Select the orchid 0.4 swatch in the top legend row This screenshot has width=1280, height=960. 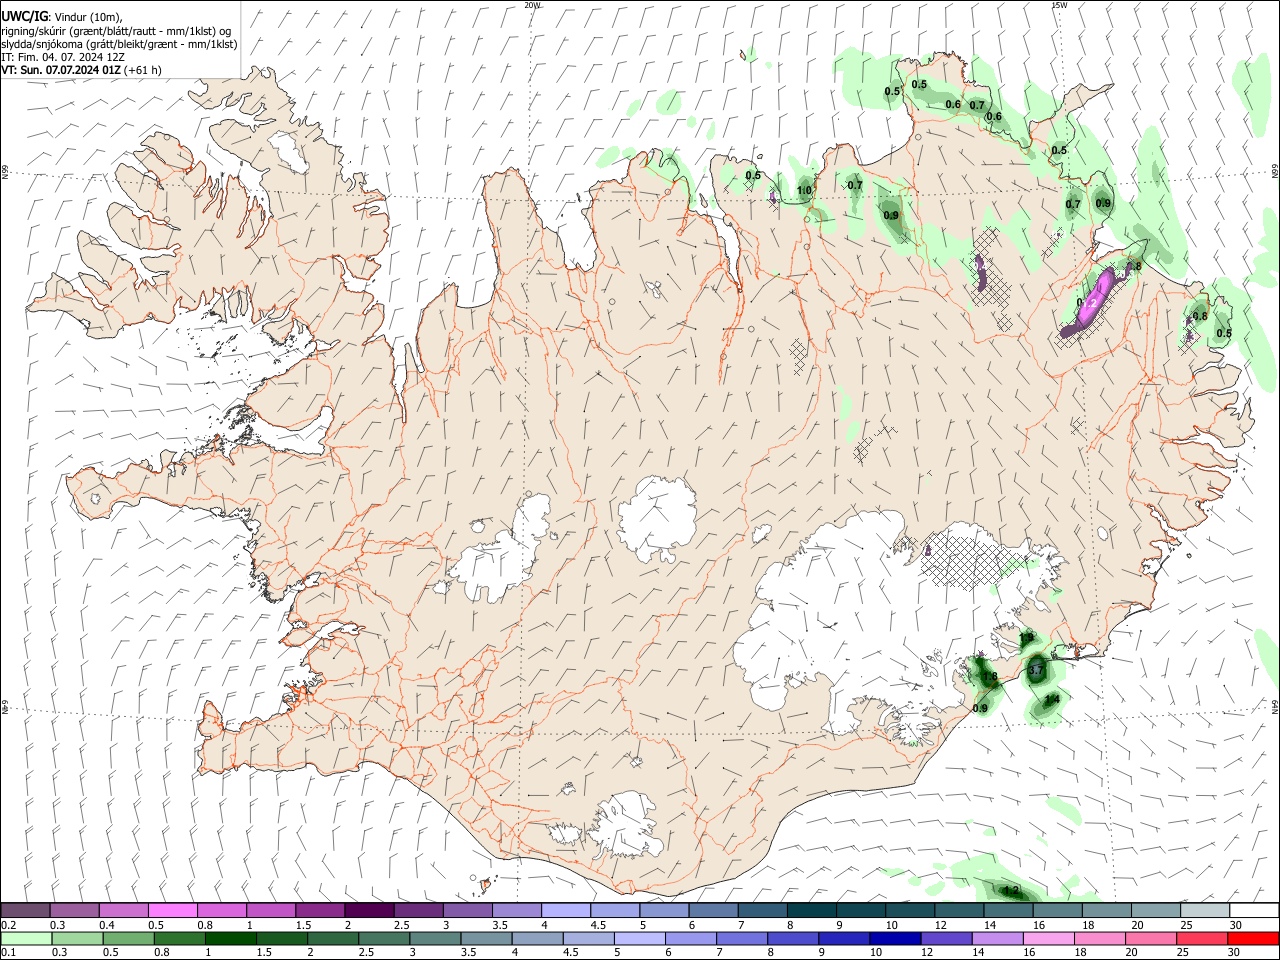click(x=124, y=910)
